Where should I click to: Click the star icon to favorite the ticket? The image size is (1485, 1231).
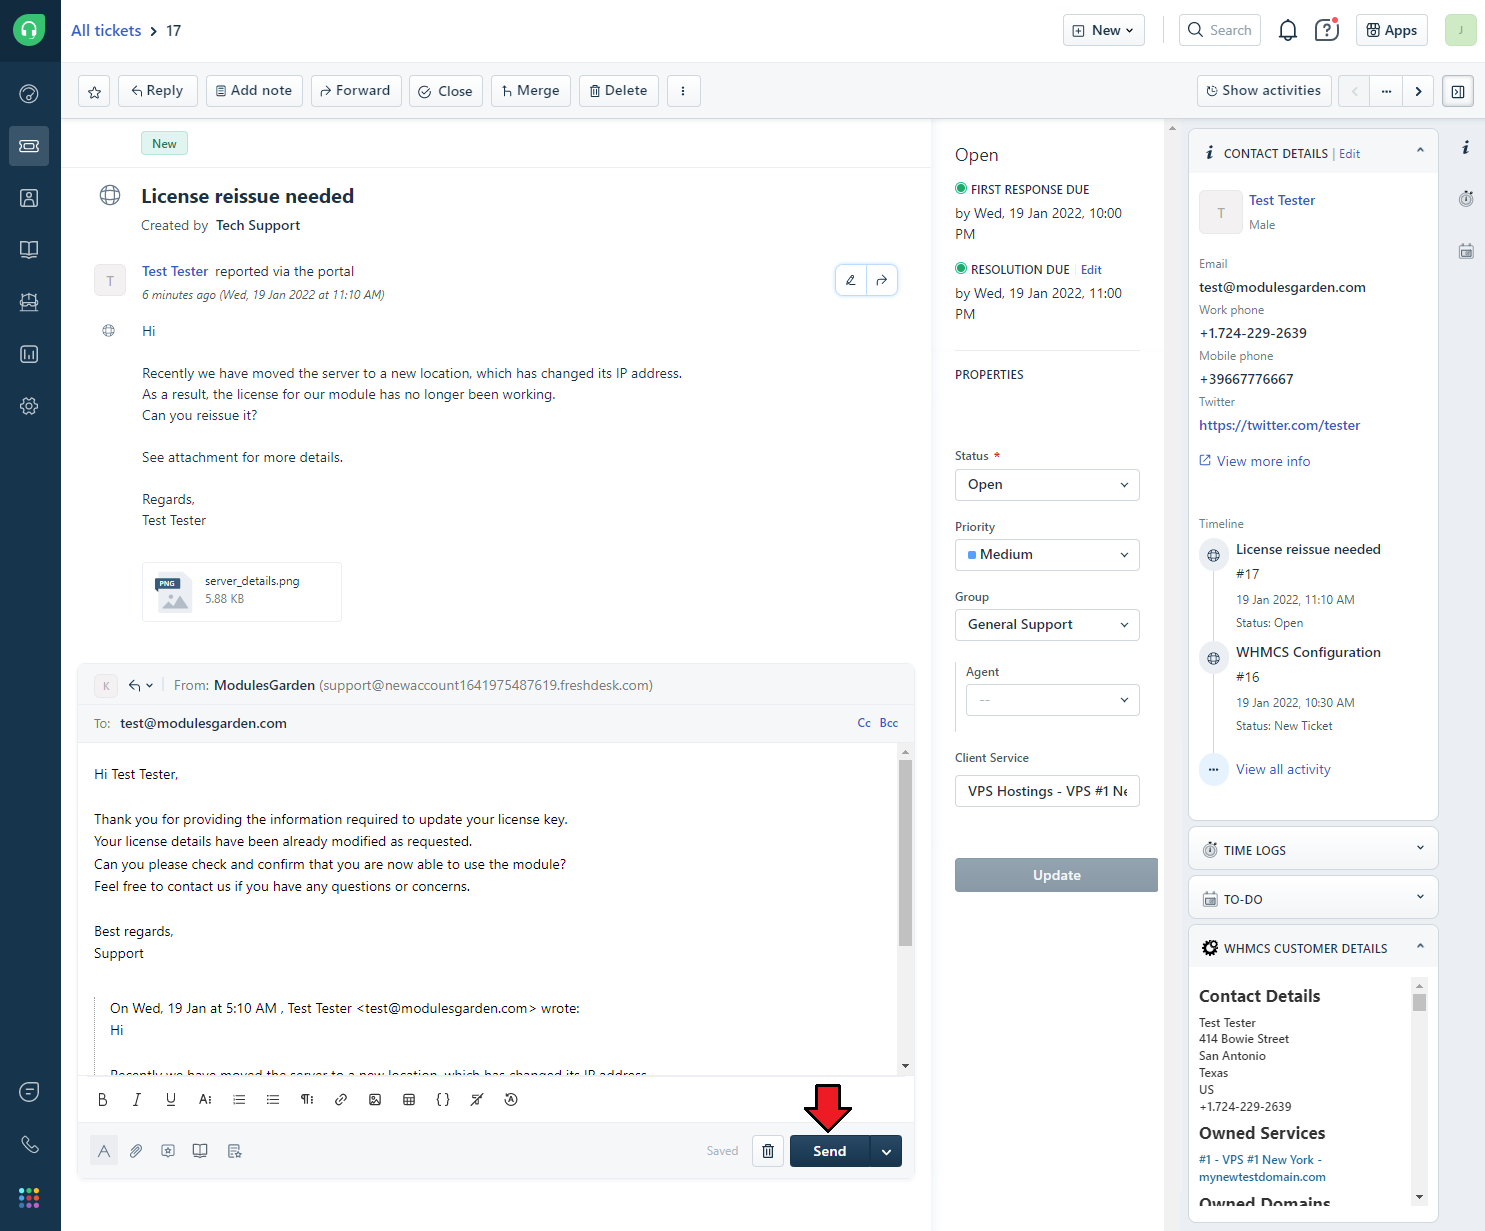pos(94,92)
